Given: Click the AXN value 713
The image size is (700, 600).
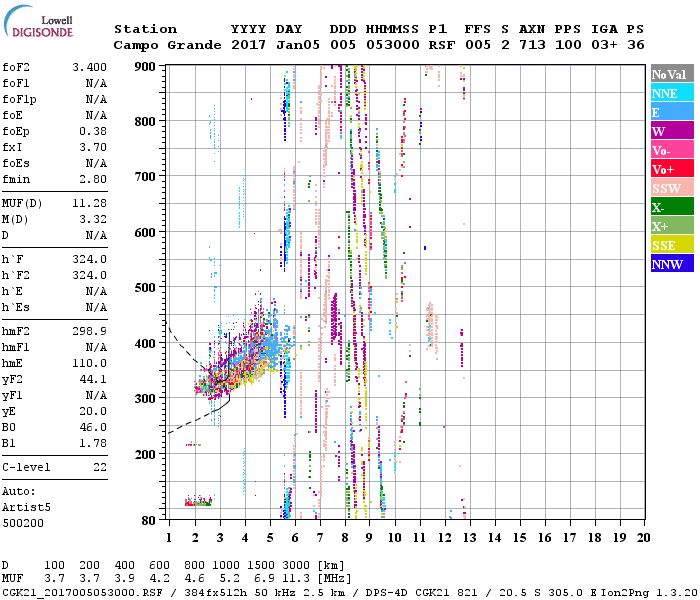Looking at the screenshot, I should 532,45.
